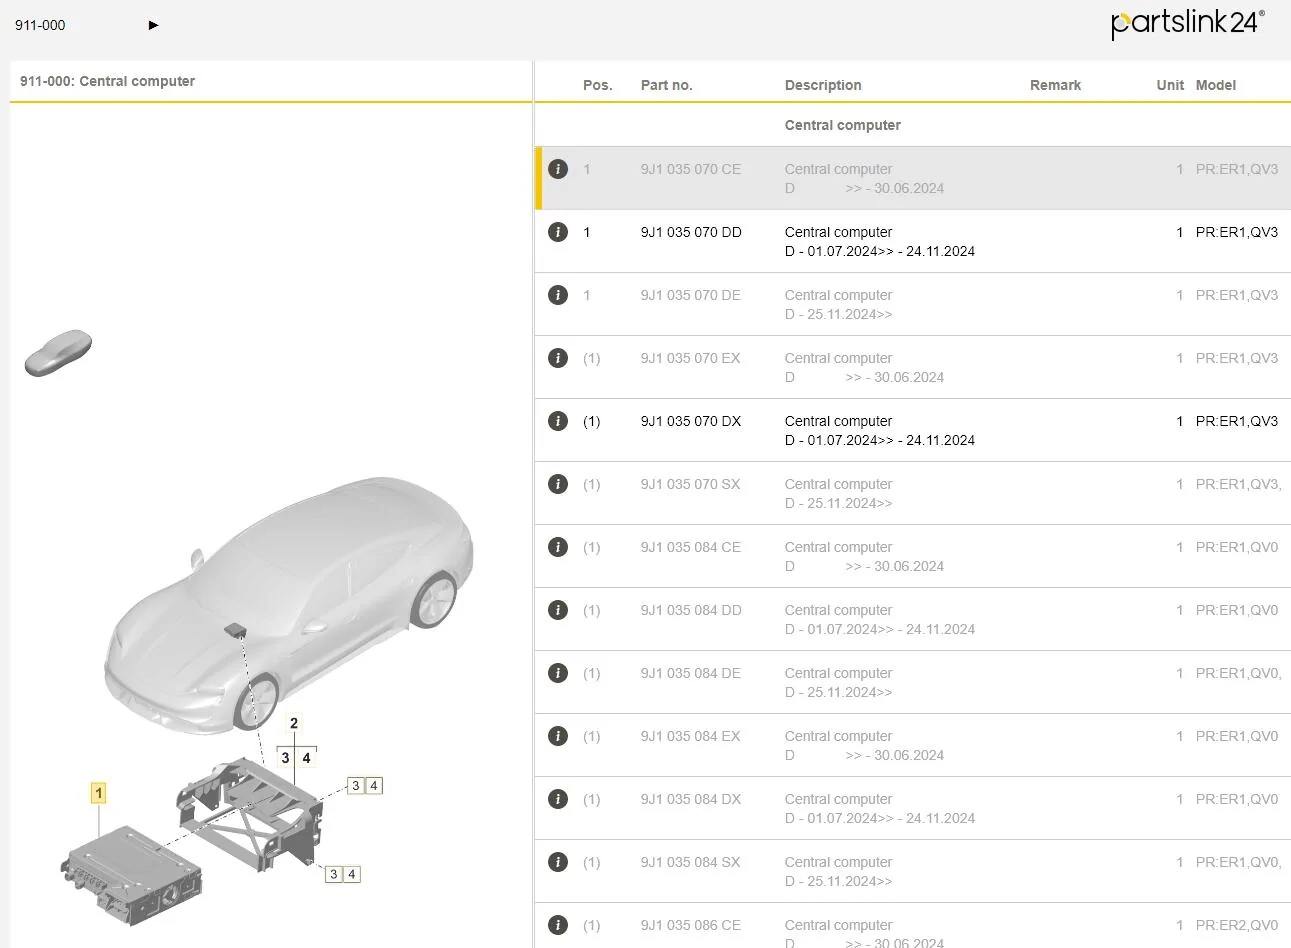The height and width of the screenshot is (948, 1291).
Task: Open info for part 9J1 035 084 EX
Action: (x=558, y=736)
